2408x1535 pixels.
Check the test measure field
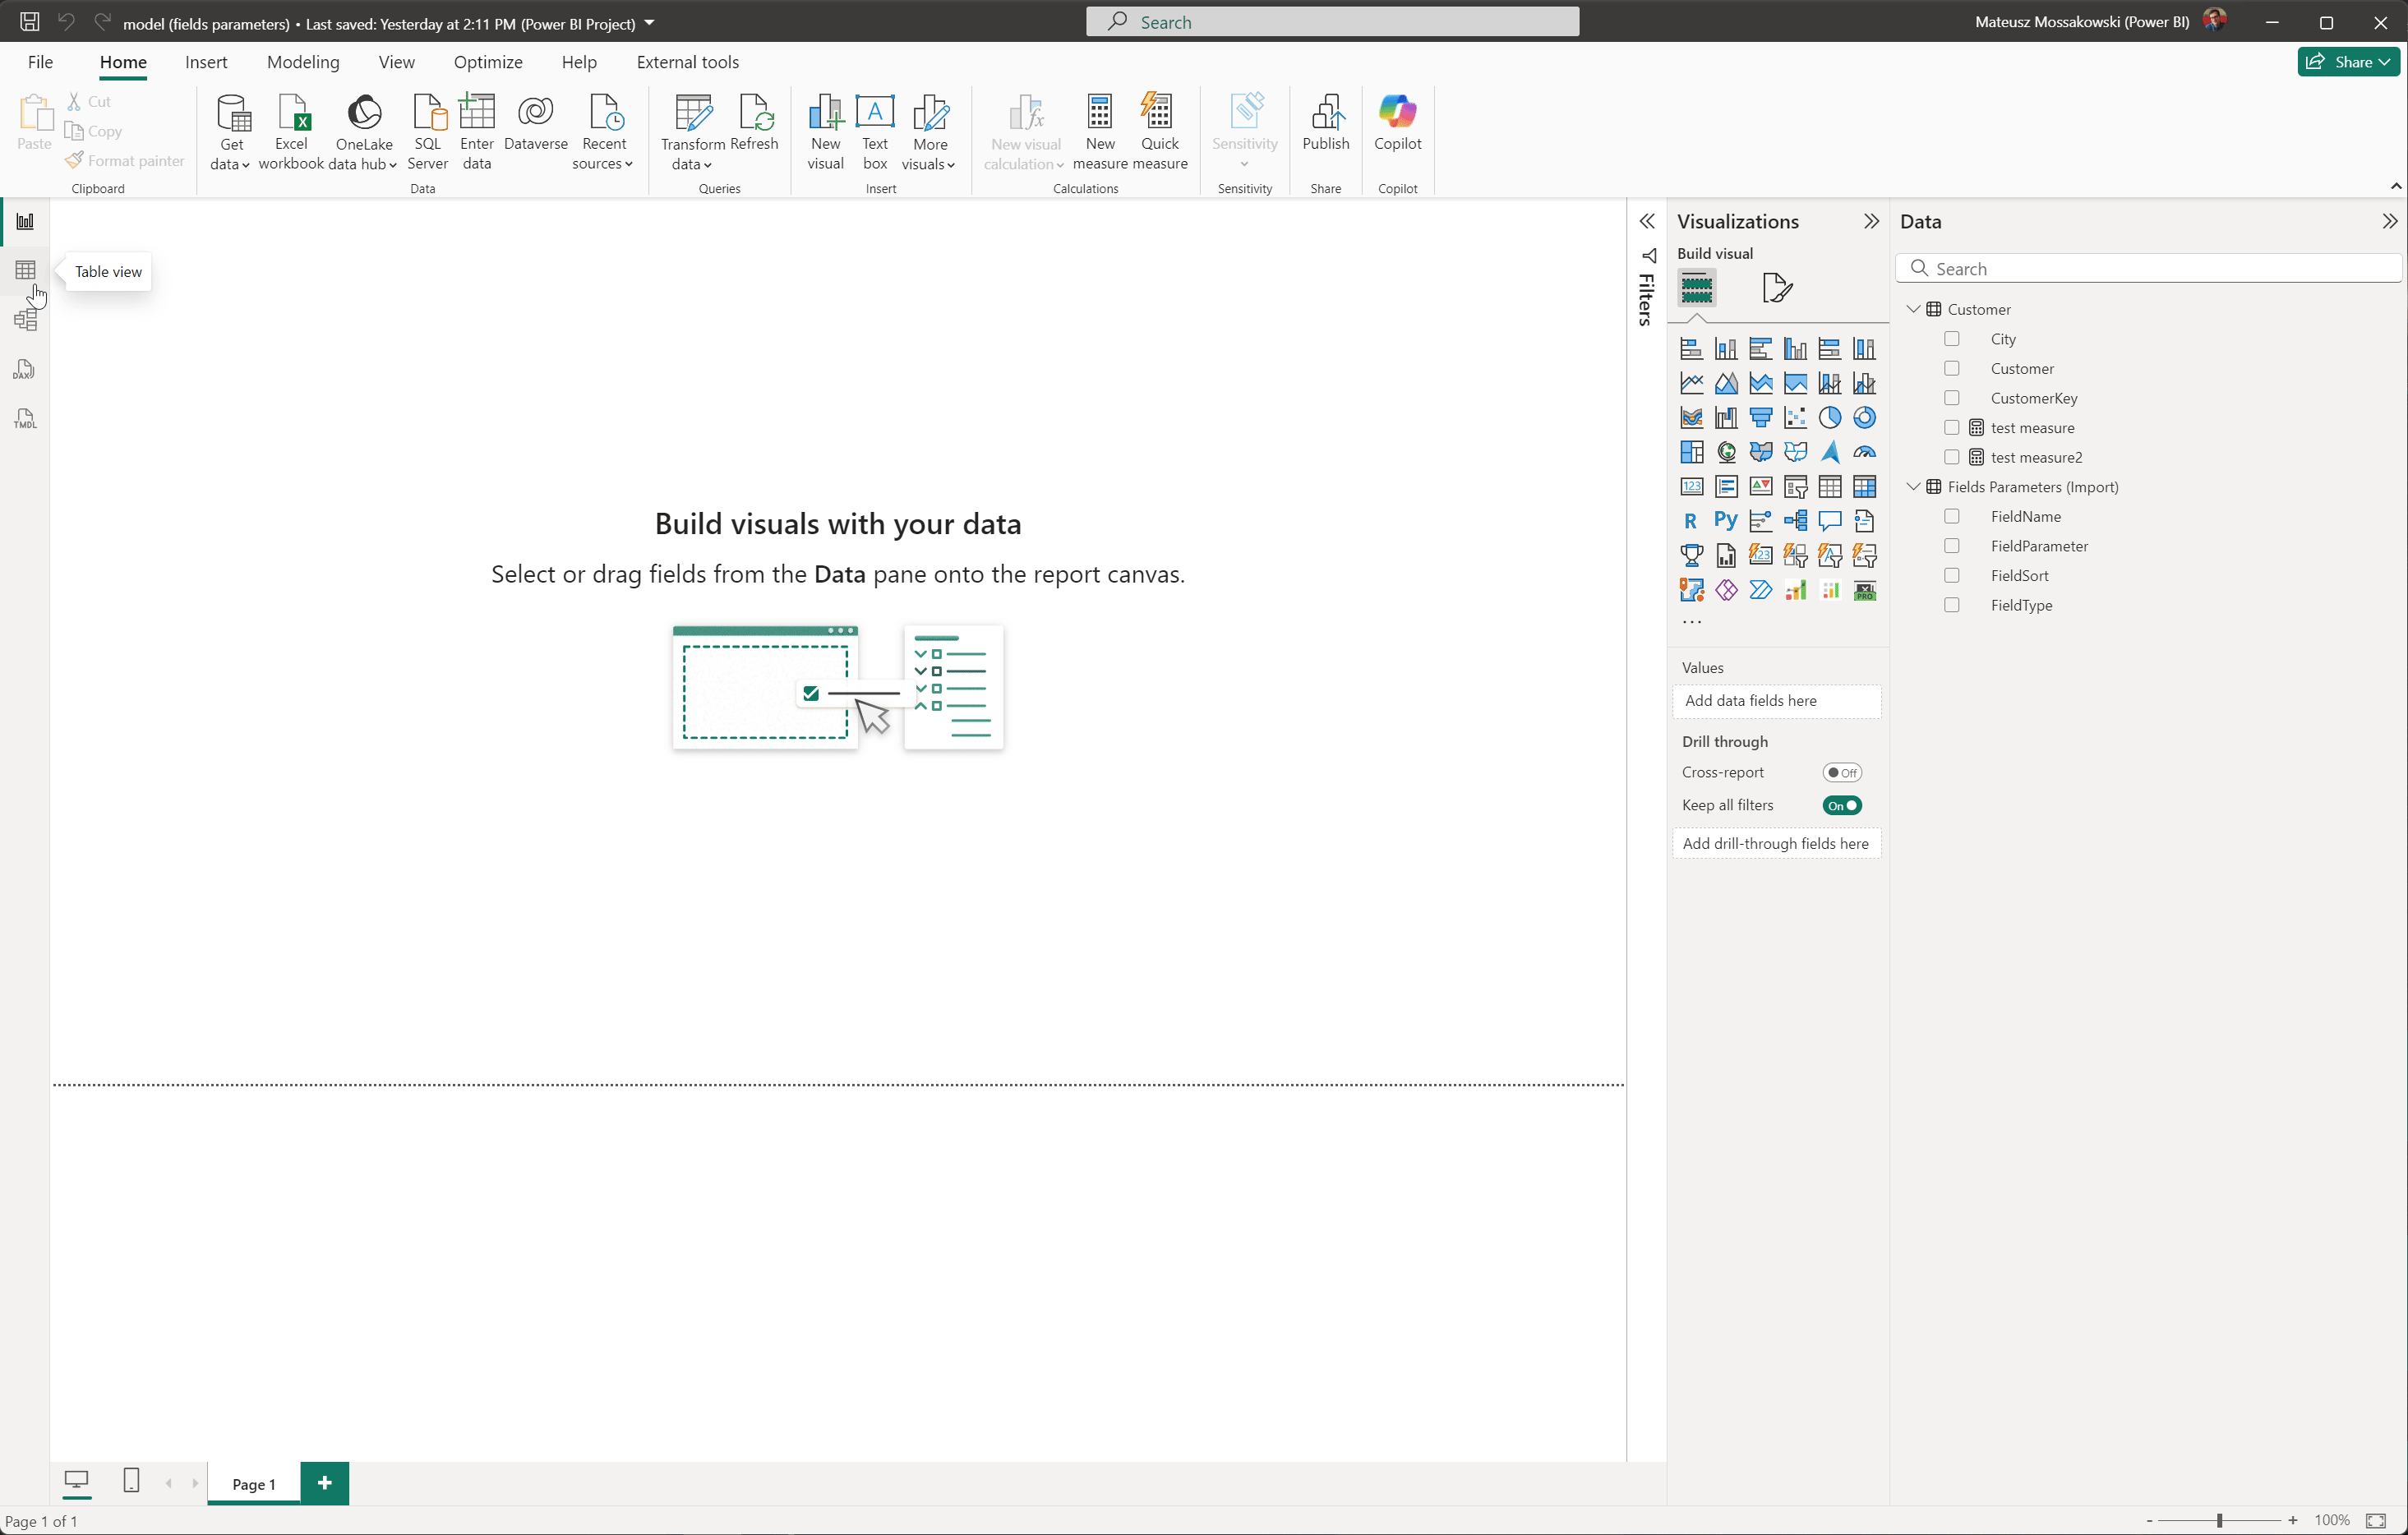pos(1951,428)
